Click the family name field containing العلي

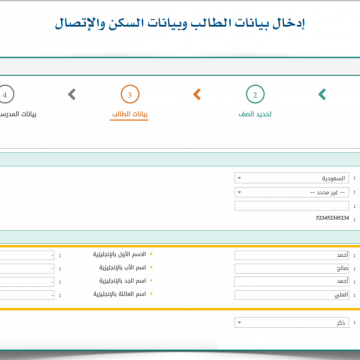tap(292, 295)
